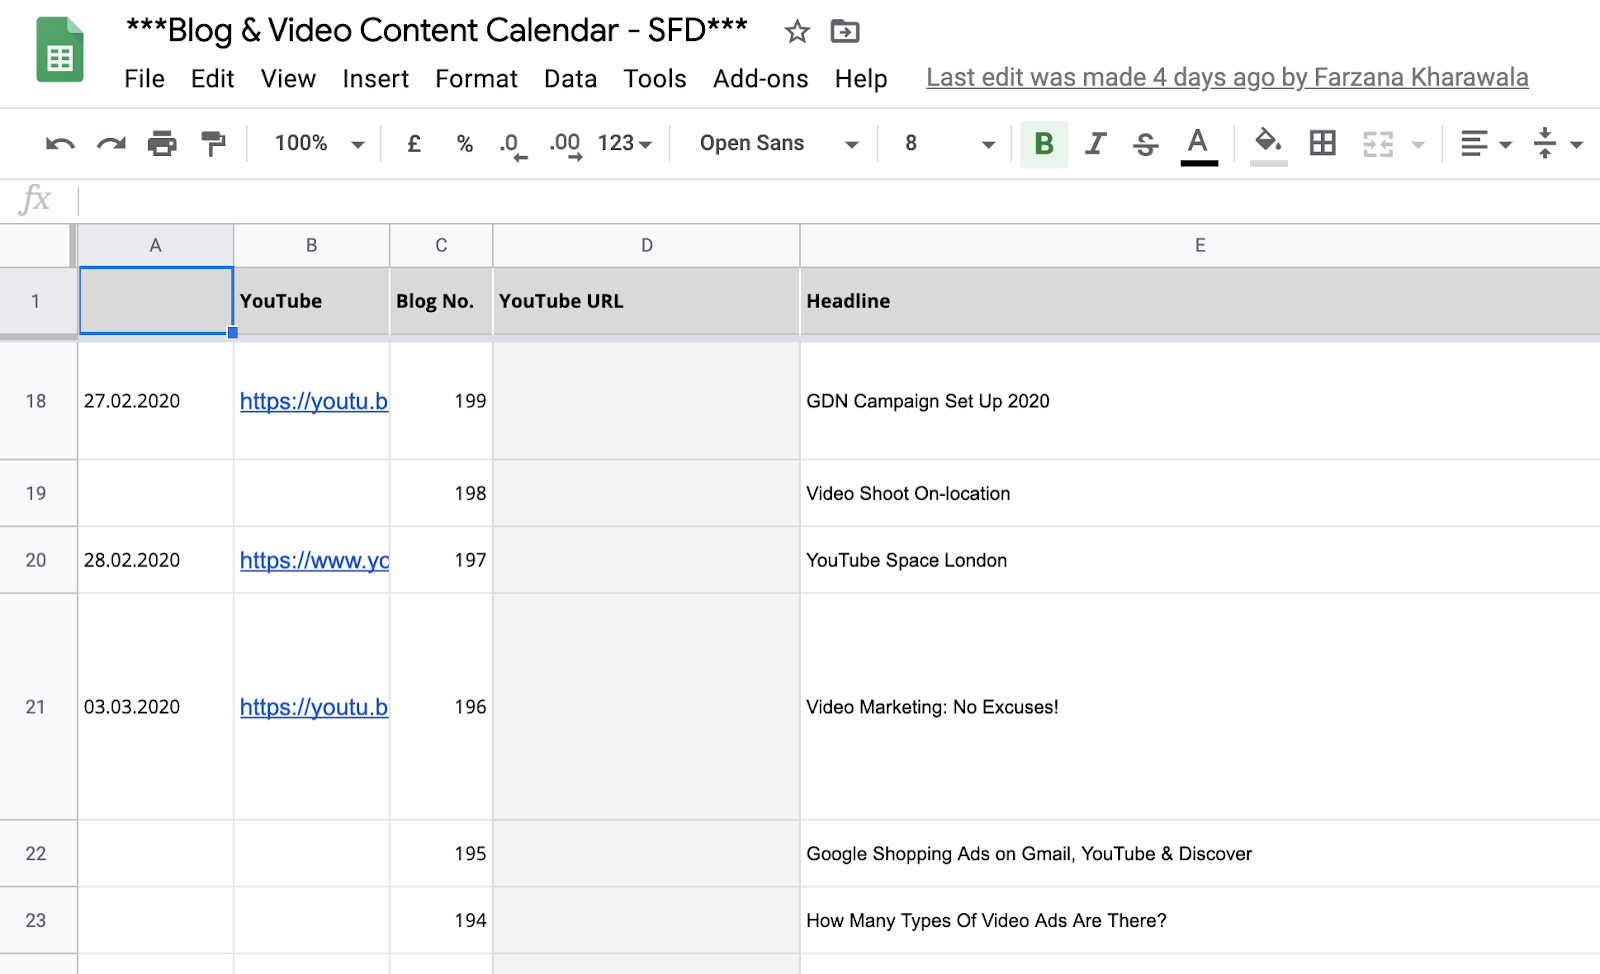Viewport: 1600px width, 974px height.
Task: Open the Format menu
Action: [476, 79]
